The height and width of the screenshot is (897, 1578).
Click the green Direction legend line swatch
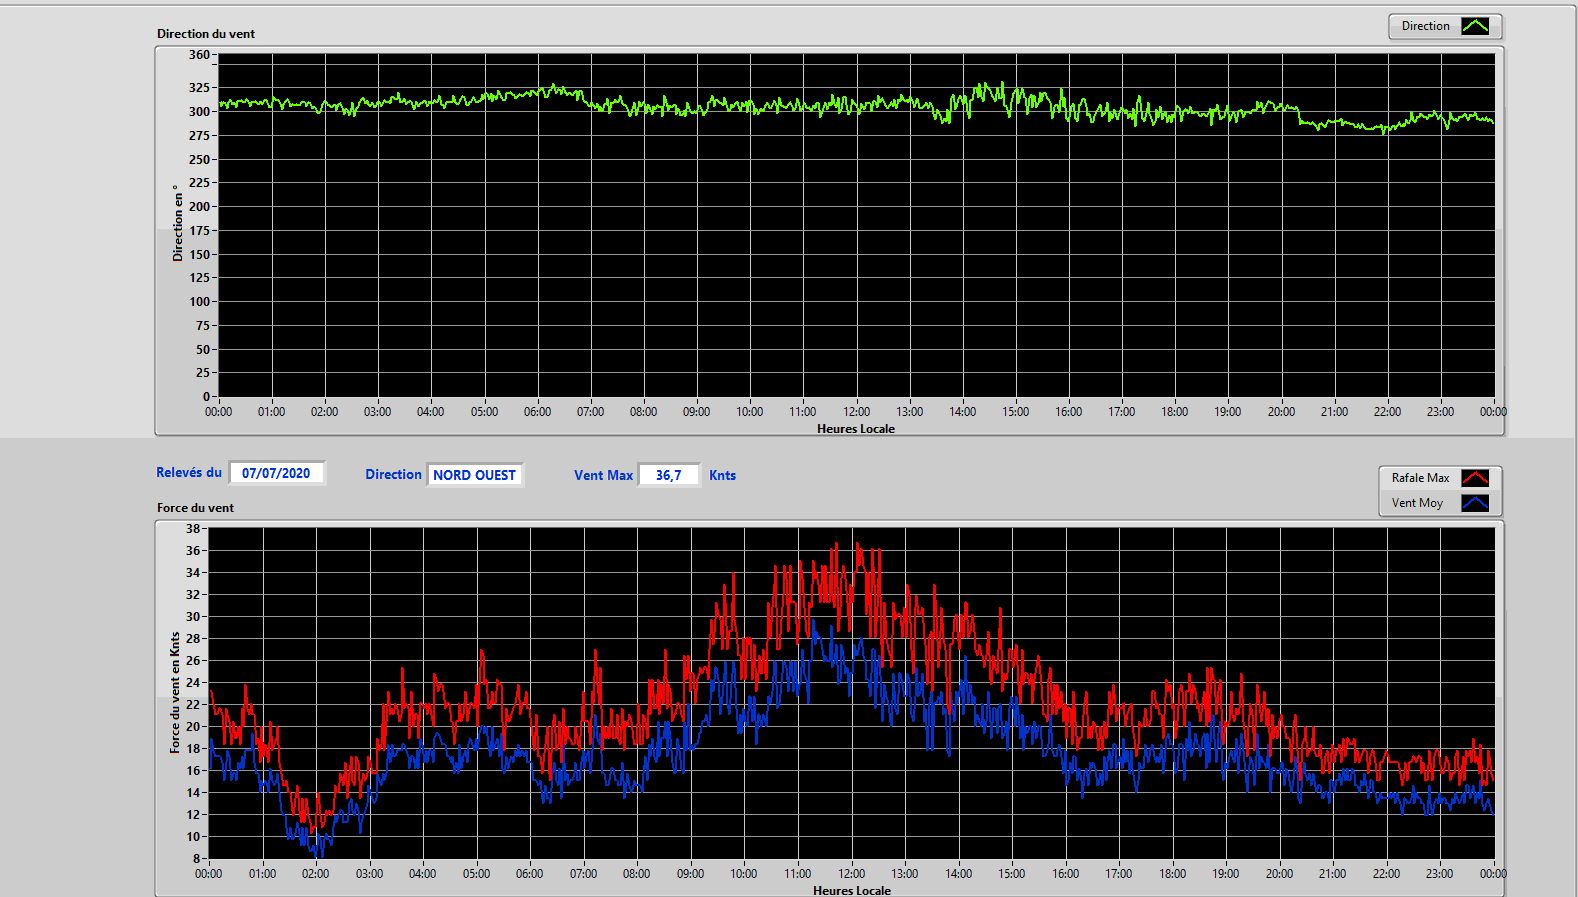[x=1475, y=26]
